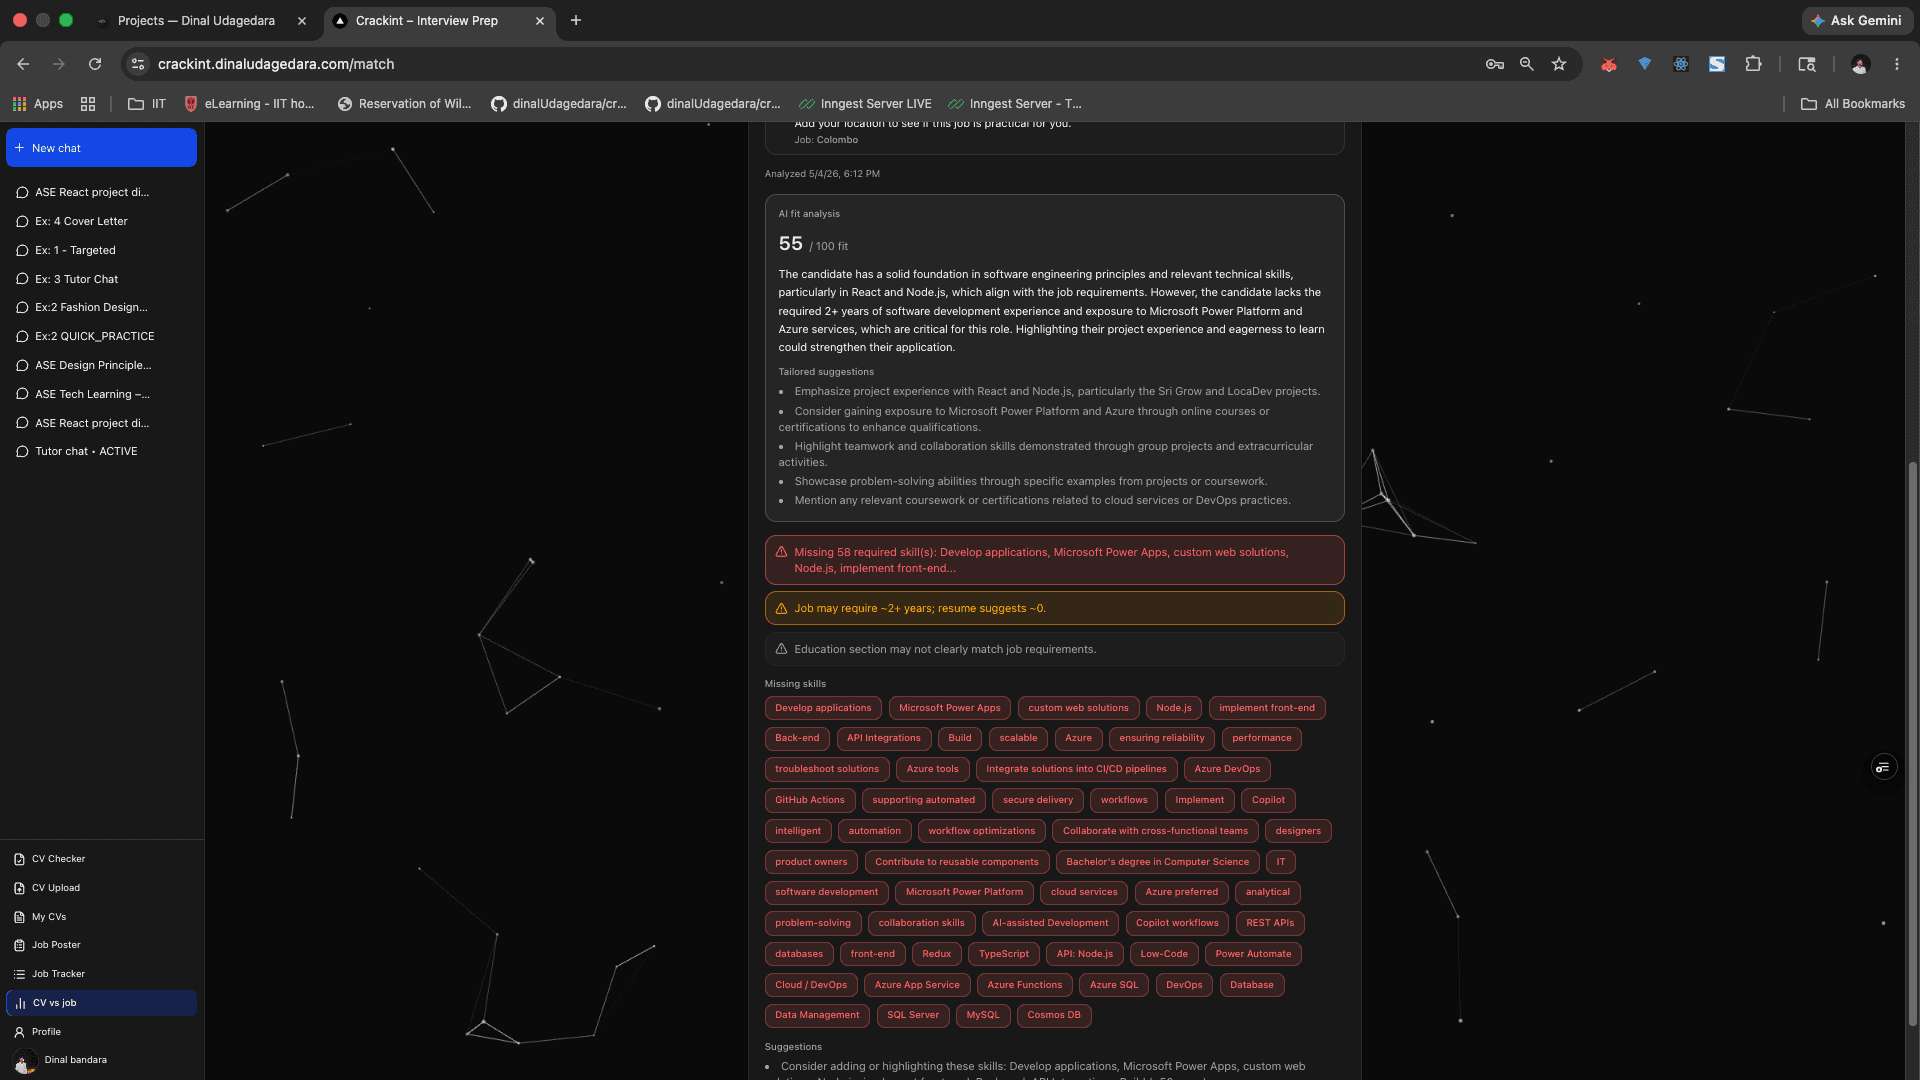Screen dimensions: 1920x1080
Task: Click site info icon in address bar
Action: 138,64
